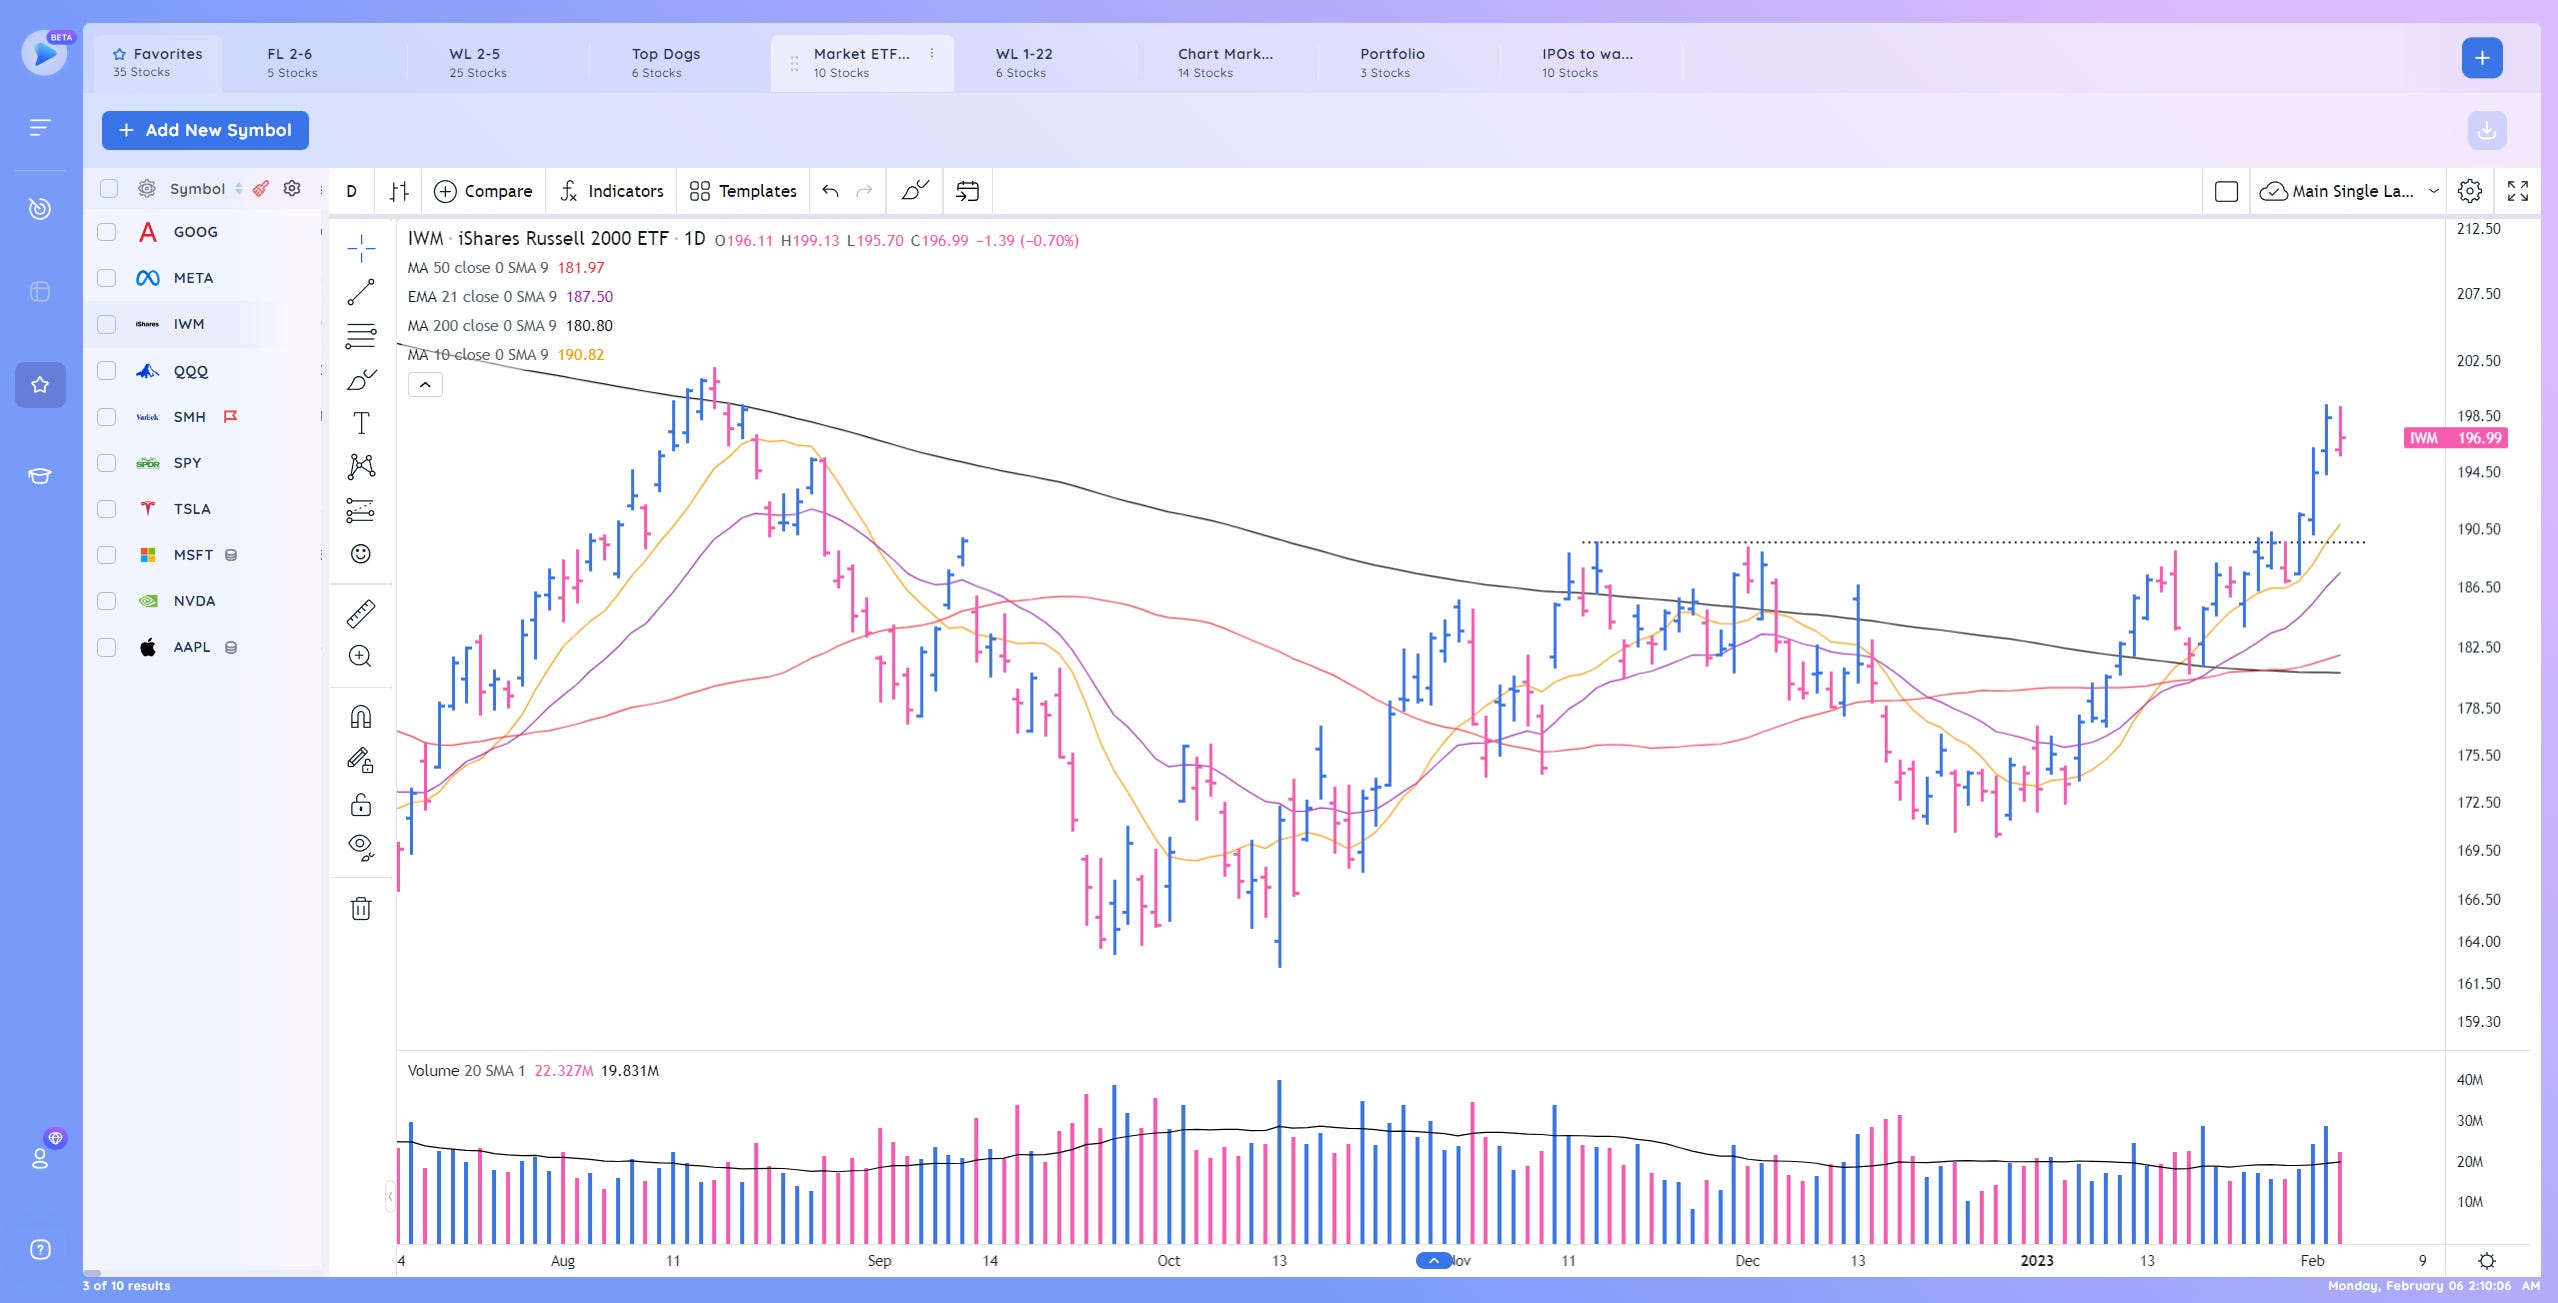This screenshot has width=2558, height=1303.
Task: Clear column filters with the red brush icon
Action: 260,189
